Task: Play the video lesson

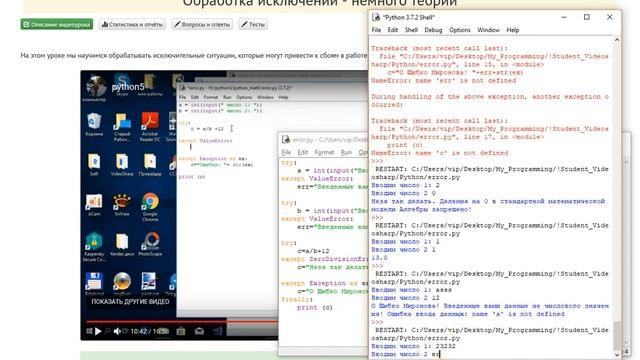Action: pyautogui.click(x=98, y=331)
